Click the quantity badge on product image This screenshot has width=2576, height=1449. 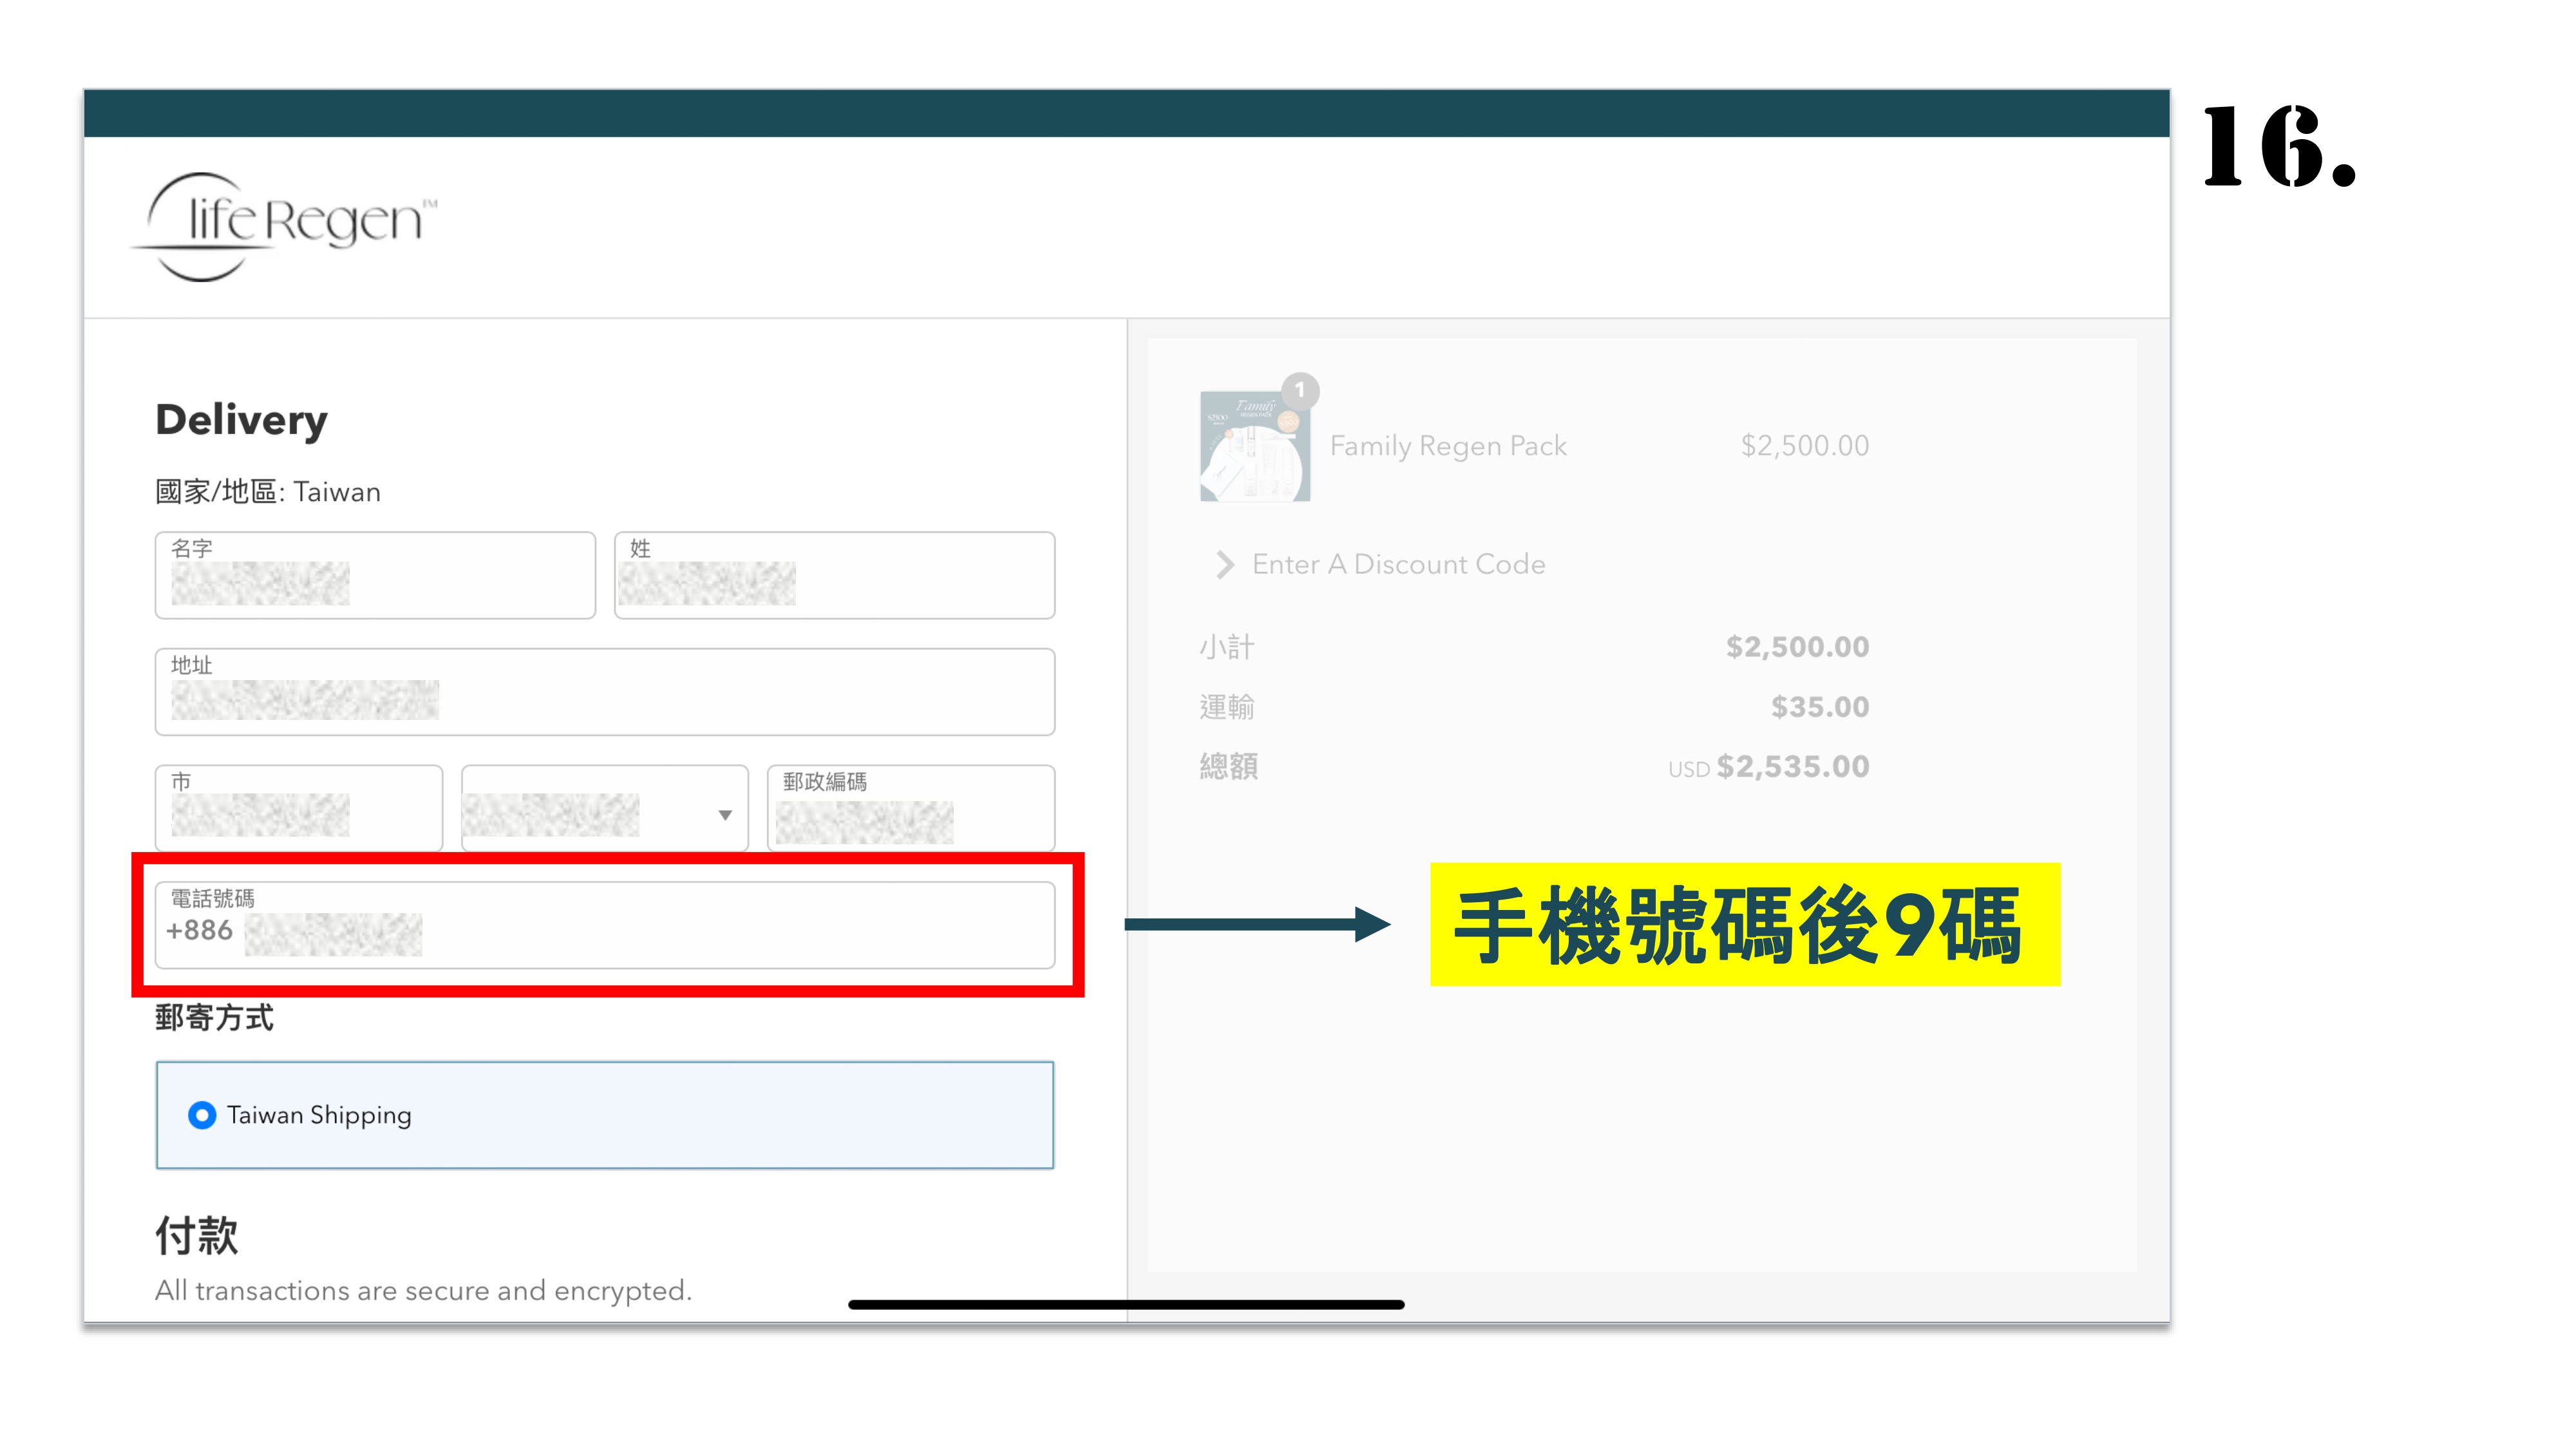[x=1300, y=391]
